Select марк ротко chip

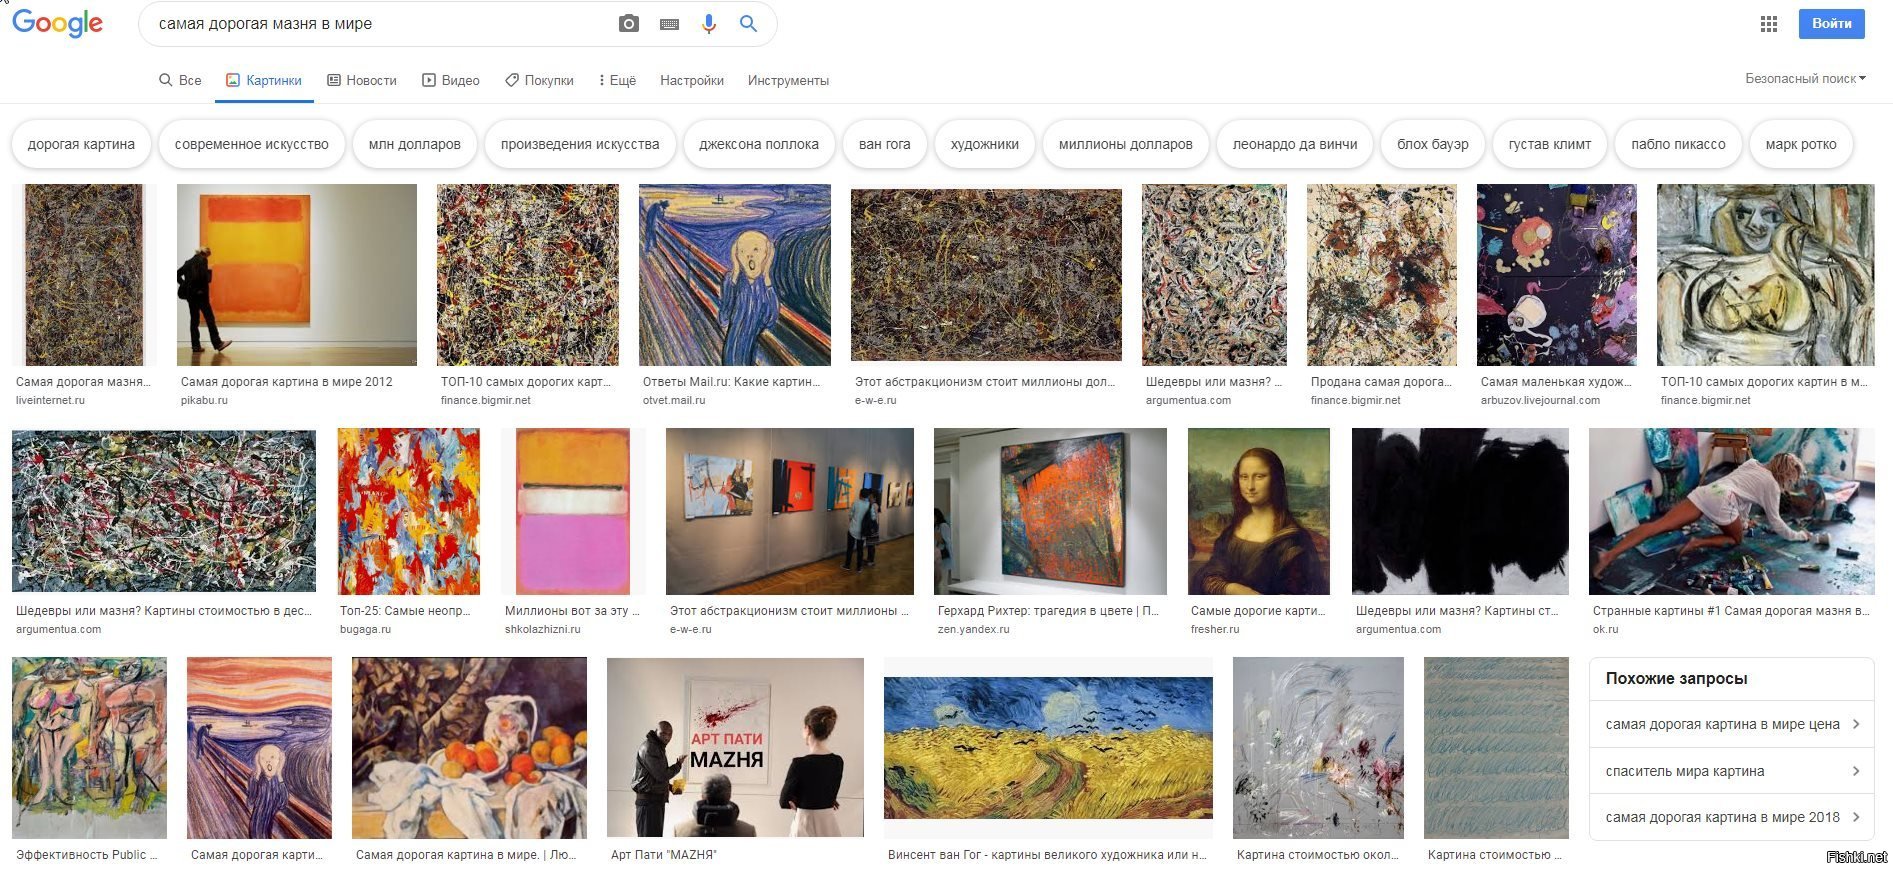pyautogui.click(x=1801, y=144)
